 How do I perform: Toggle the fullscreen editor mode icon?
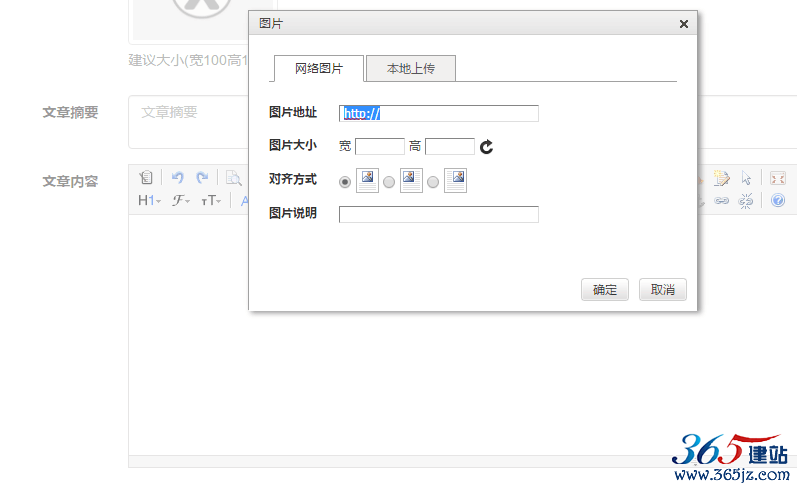(778, 178)
